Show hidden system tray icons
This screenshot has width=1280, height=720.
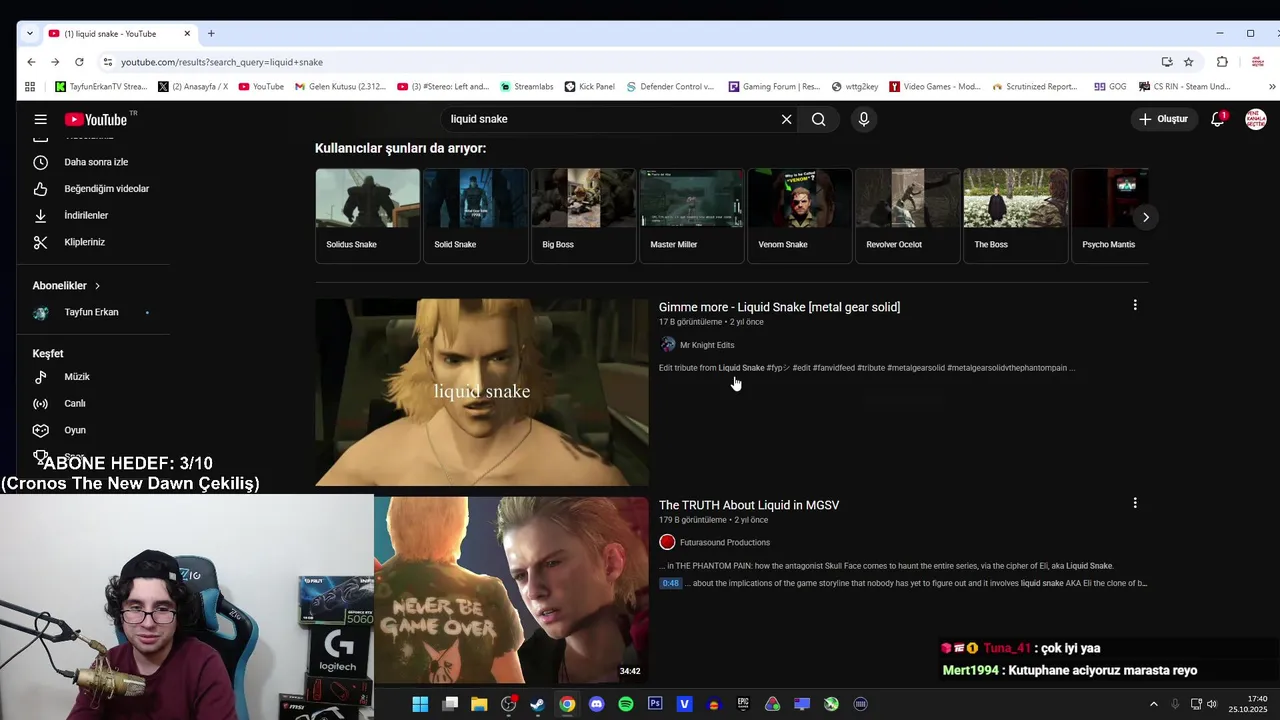coord(1153,704)
